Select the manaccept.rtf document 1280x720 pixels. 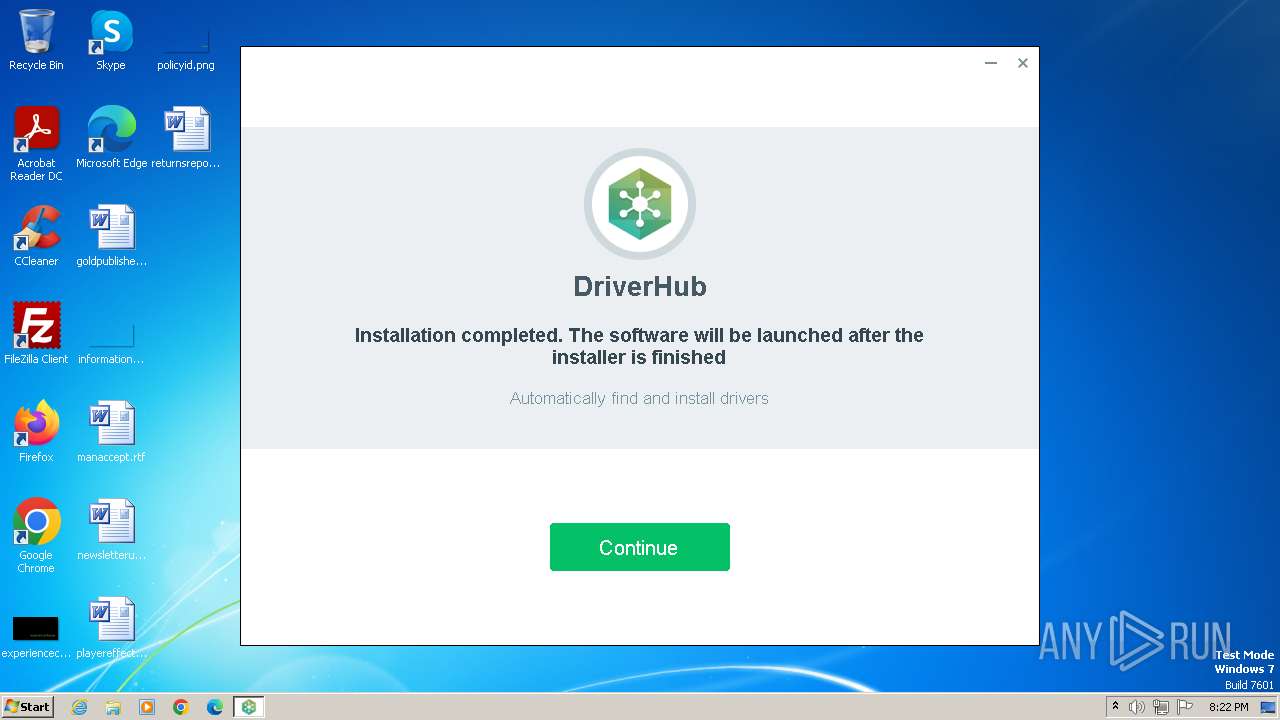tap(111, 432)
